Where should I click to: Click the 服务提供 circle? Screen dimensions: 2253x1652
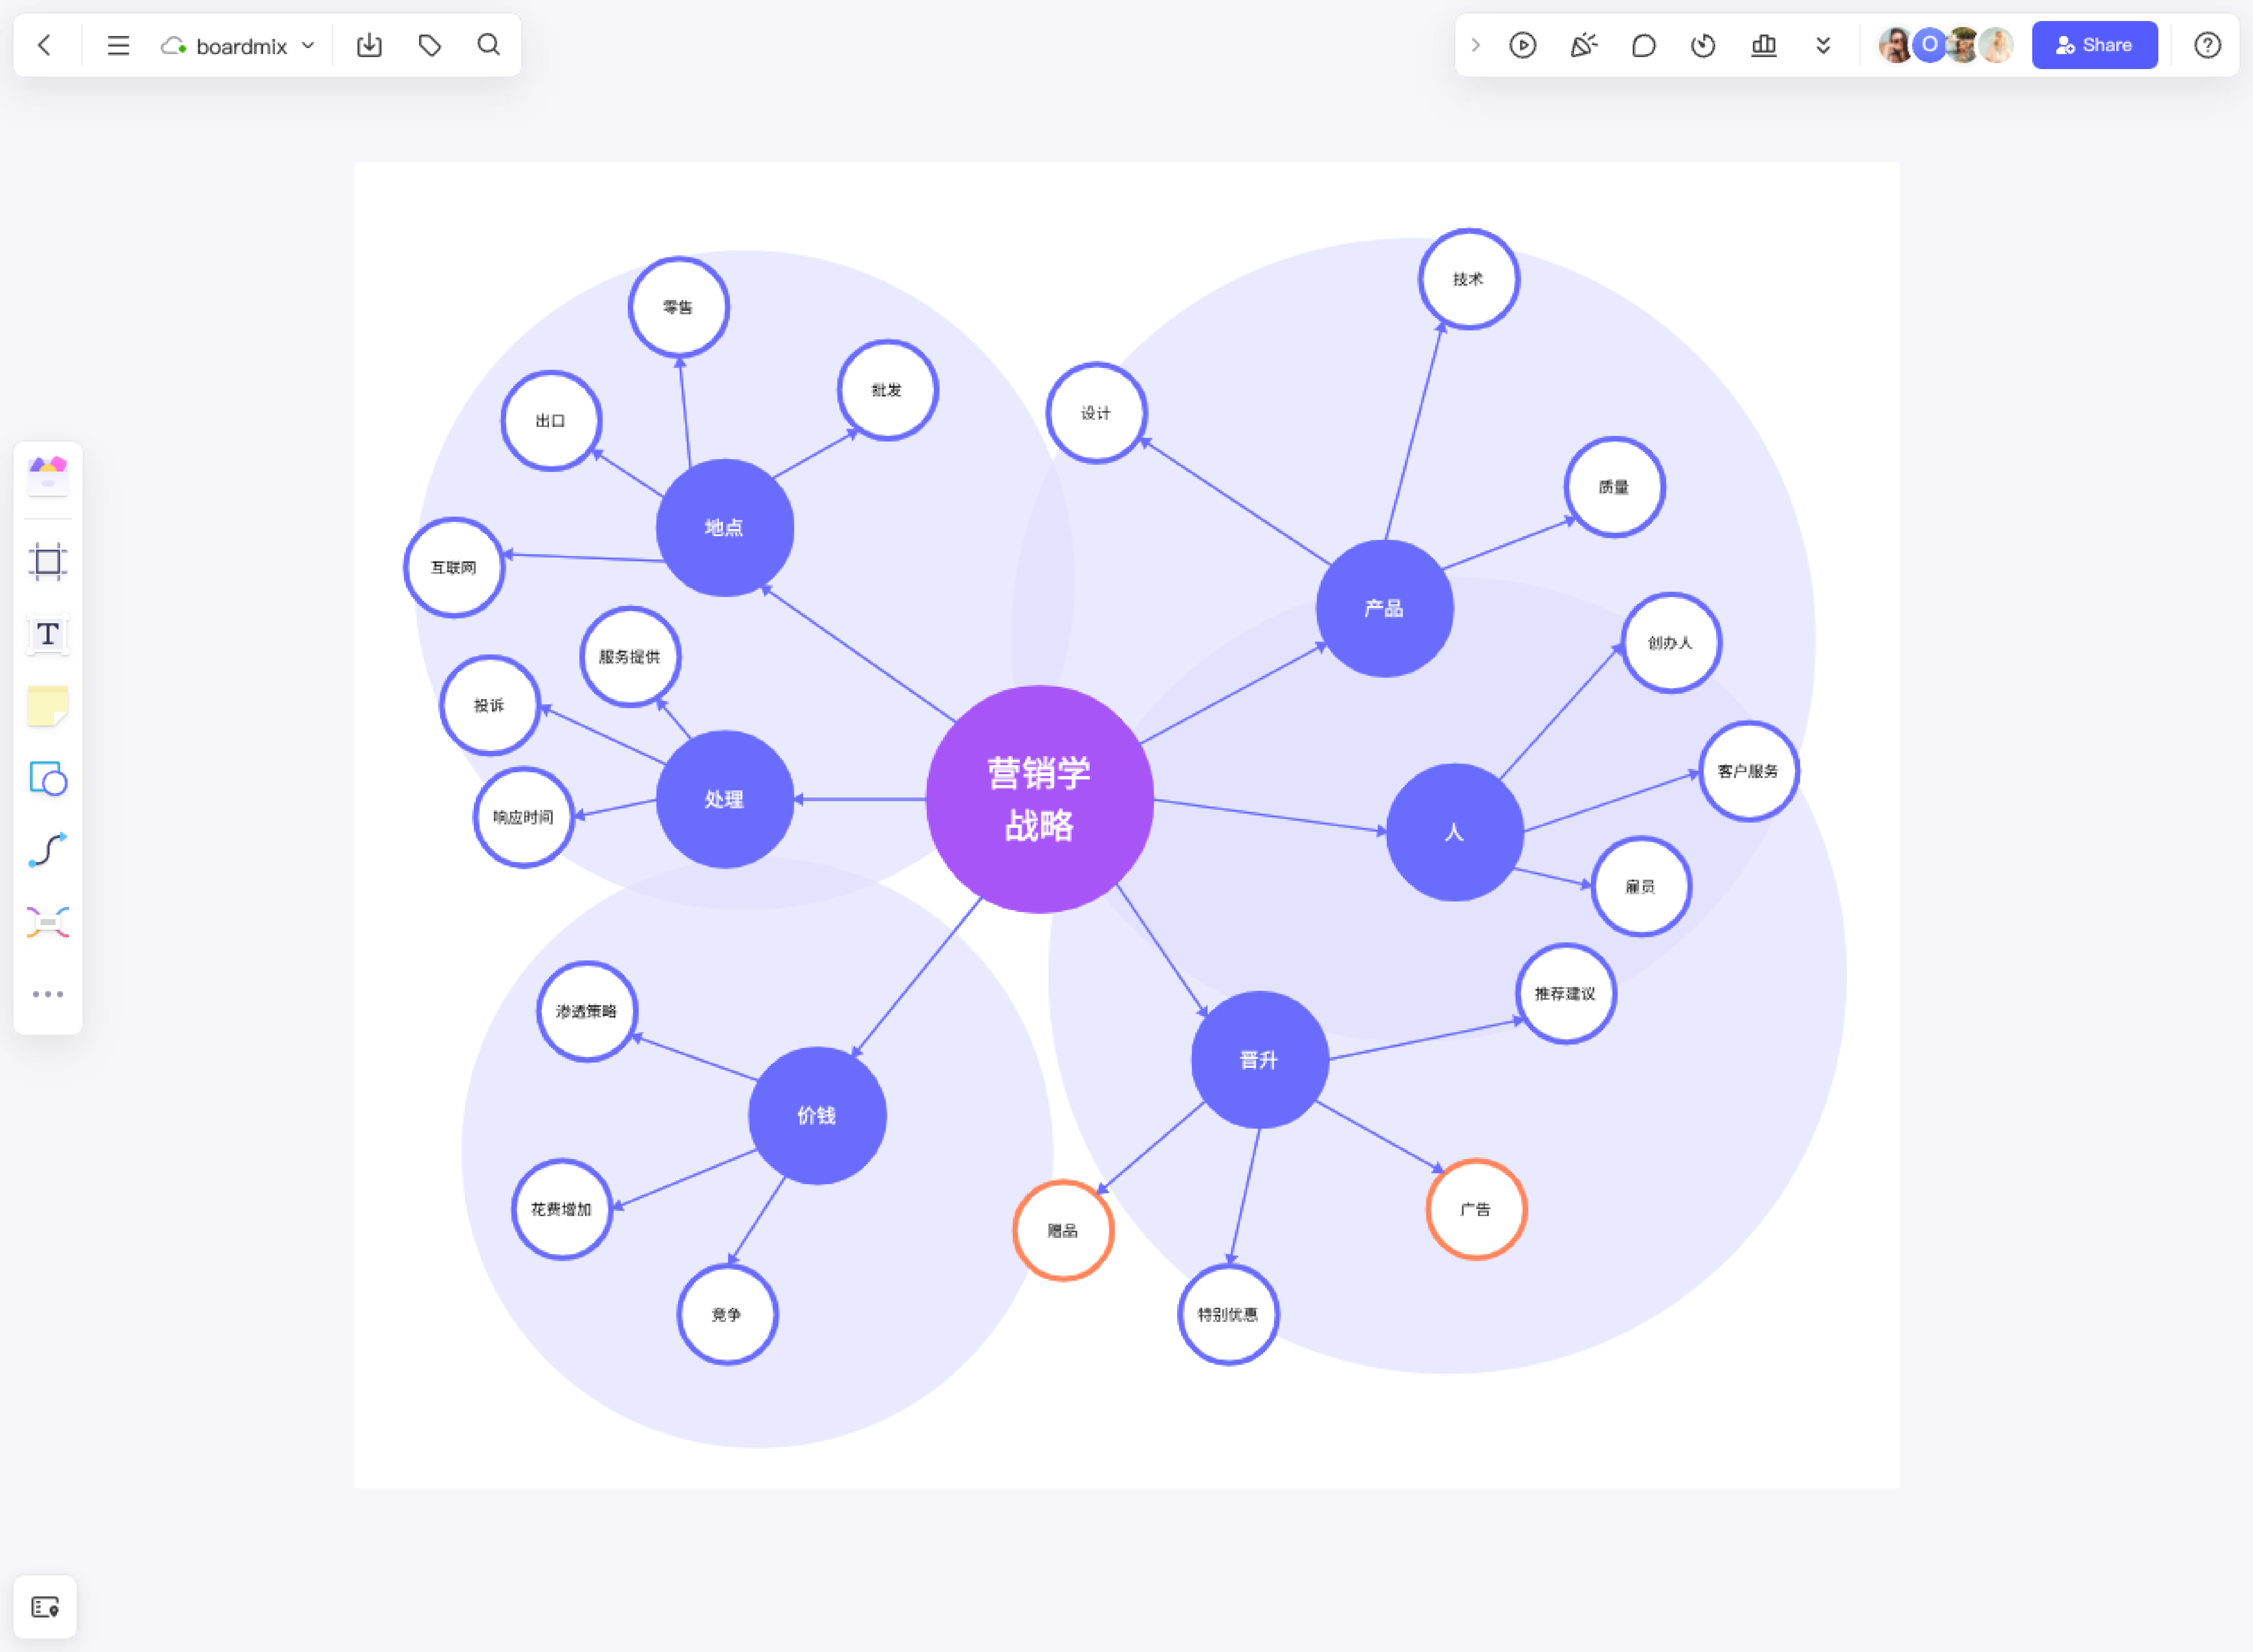630,657
